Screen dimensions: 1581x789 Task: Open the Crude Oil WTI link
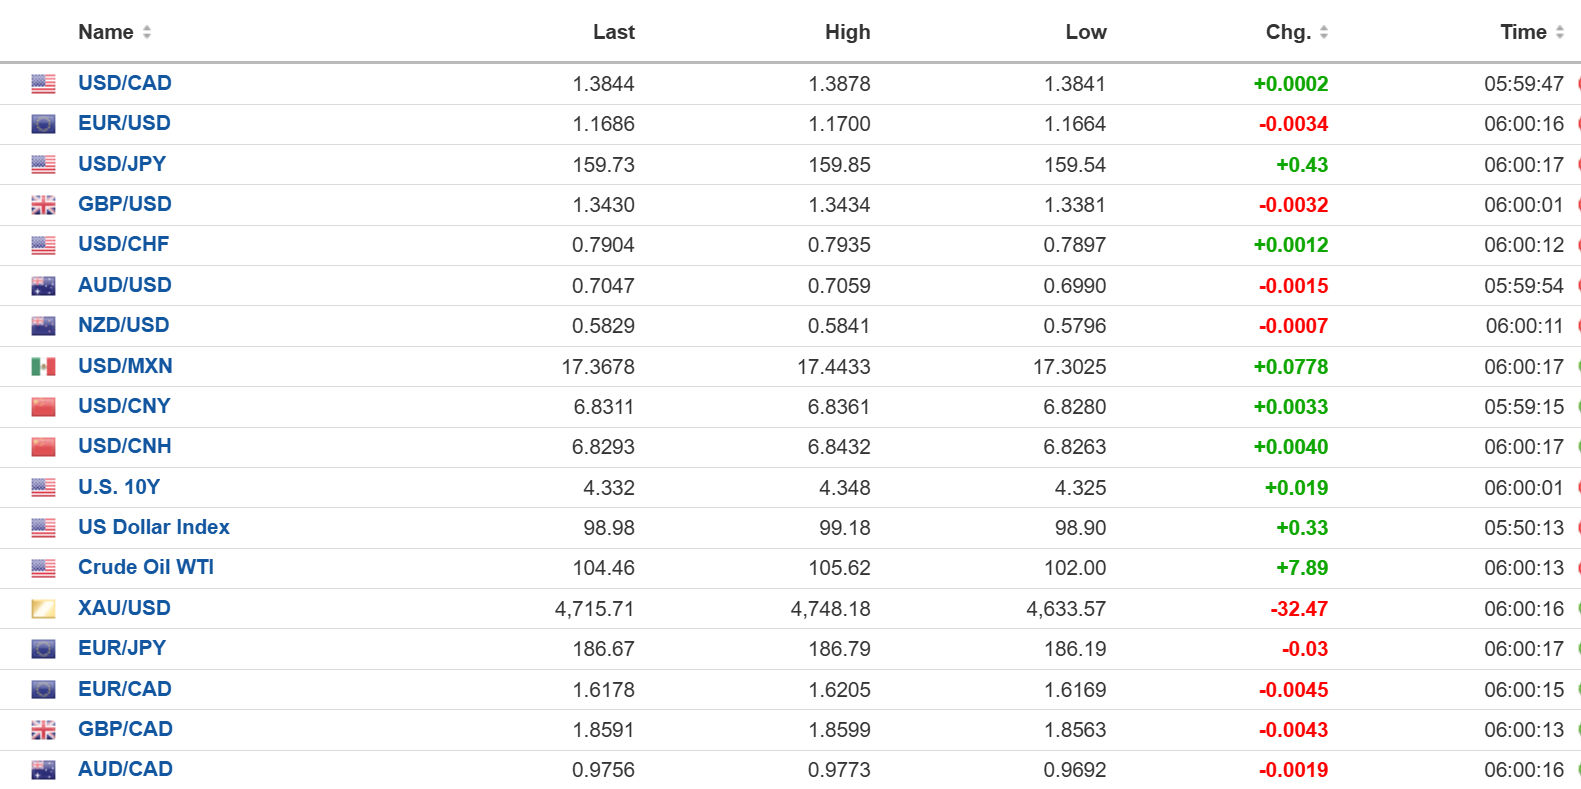click(x=146, y=567)
